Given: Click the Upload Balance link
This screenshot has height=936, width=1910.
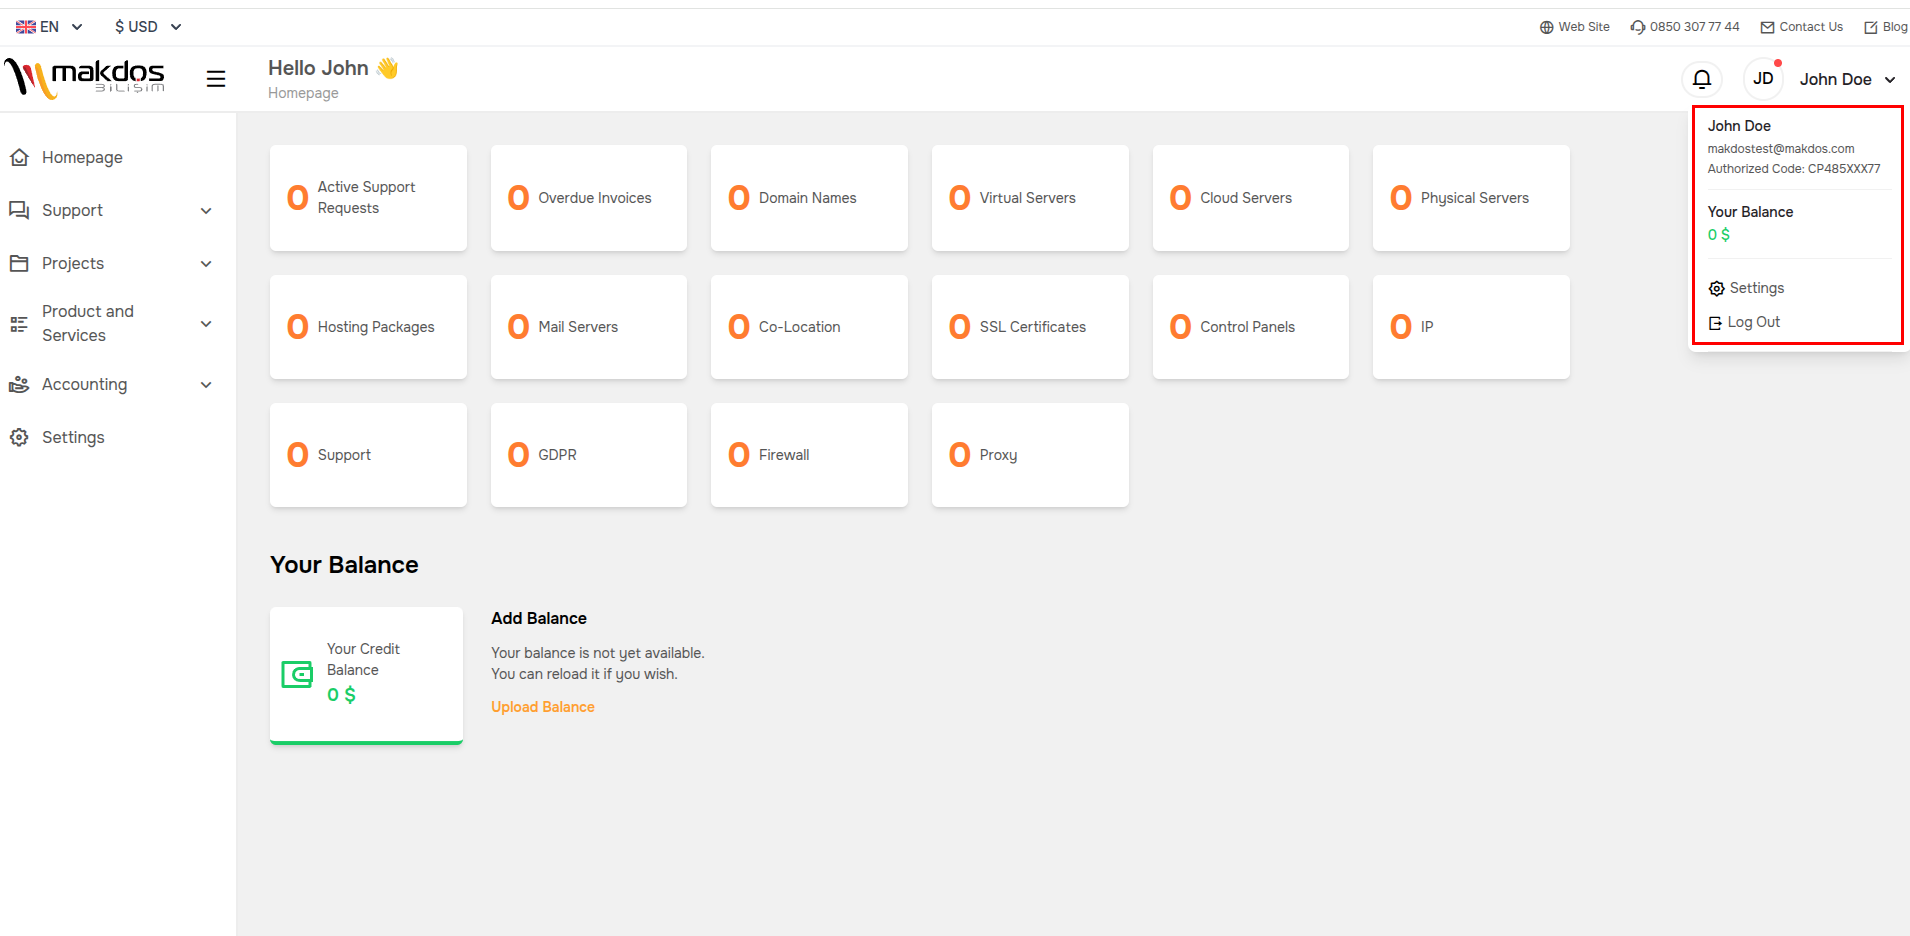Looking at the screenshot, I should 542,707.
